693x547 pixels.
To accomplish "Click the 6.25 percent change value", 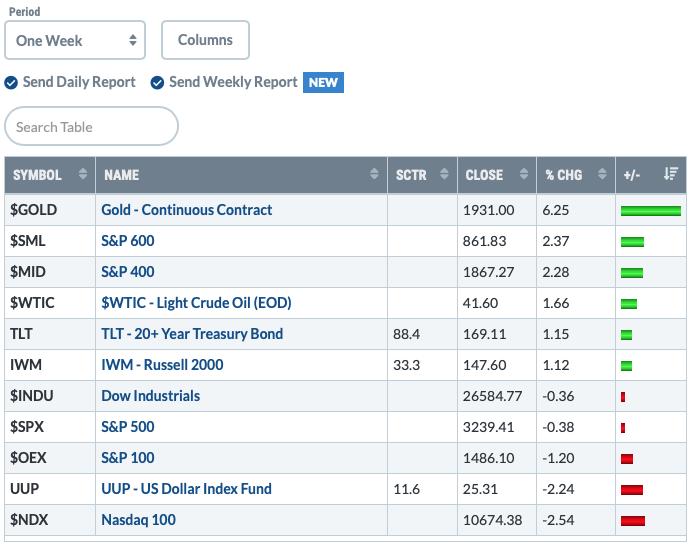I will pyautogui.click(x=556, y=210).
